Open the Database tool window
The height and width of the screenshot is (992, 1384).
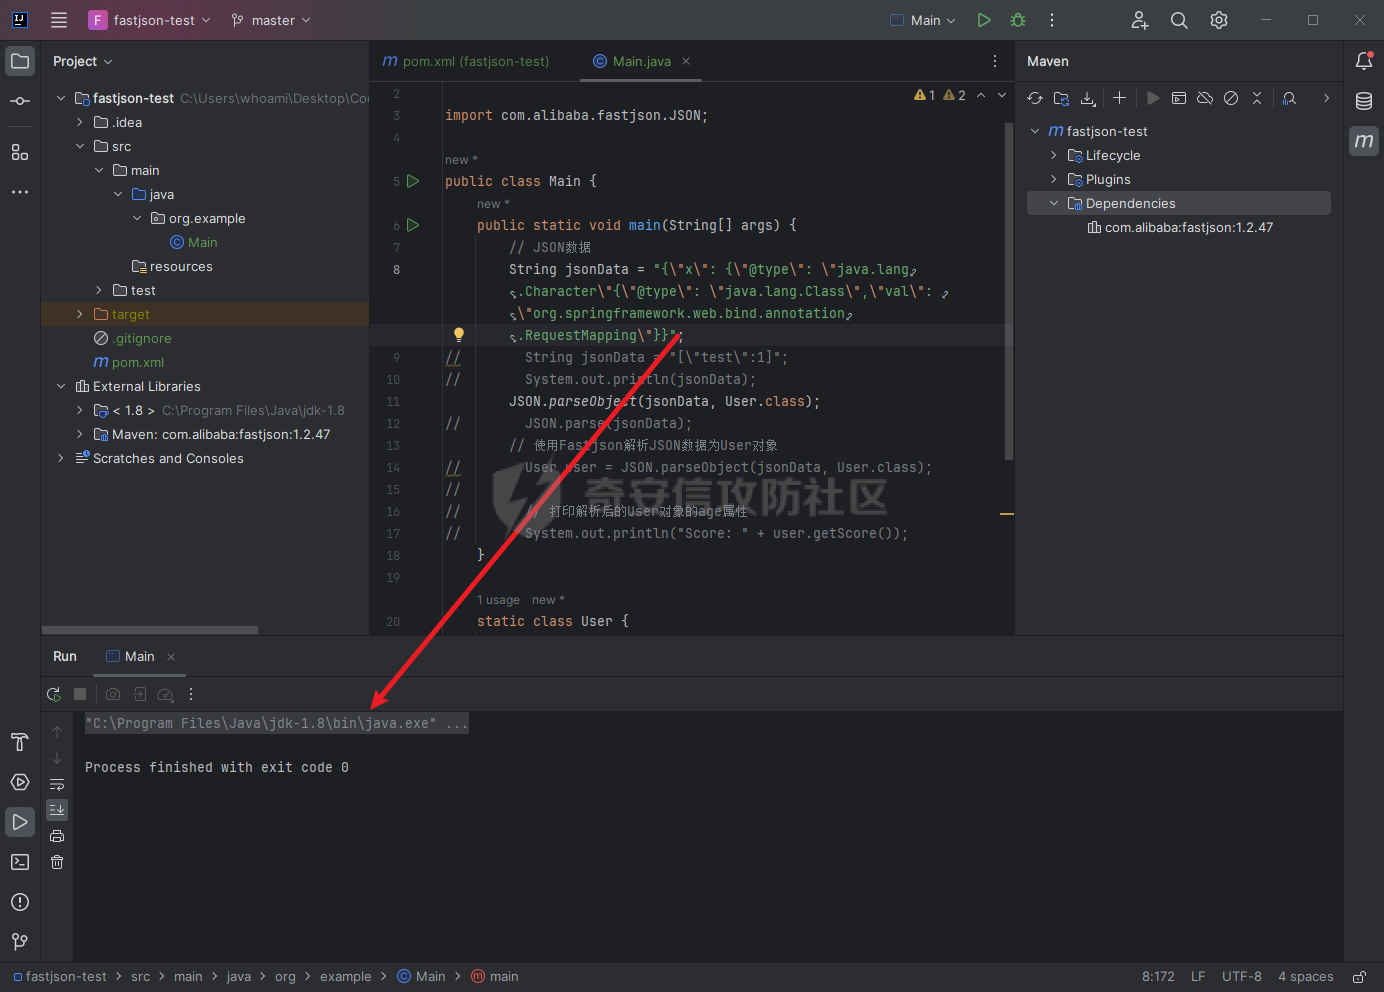point(1364,101)
